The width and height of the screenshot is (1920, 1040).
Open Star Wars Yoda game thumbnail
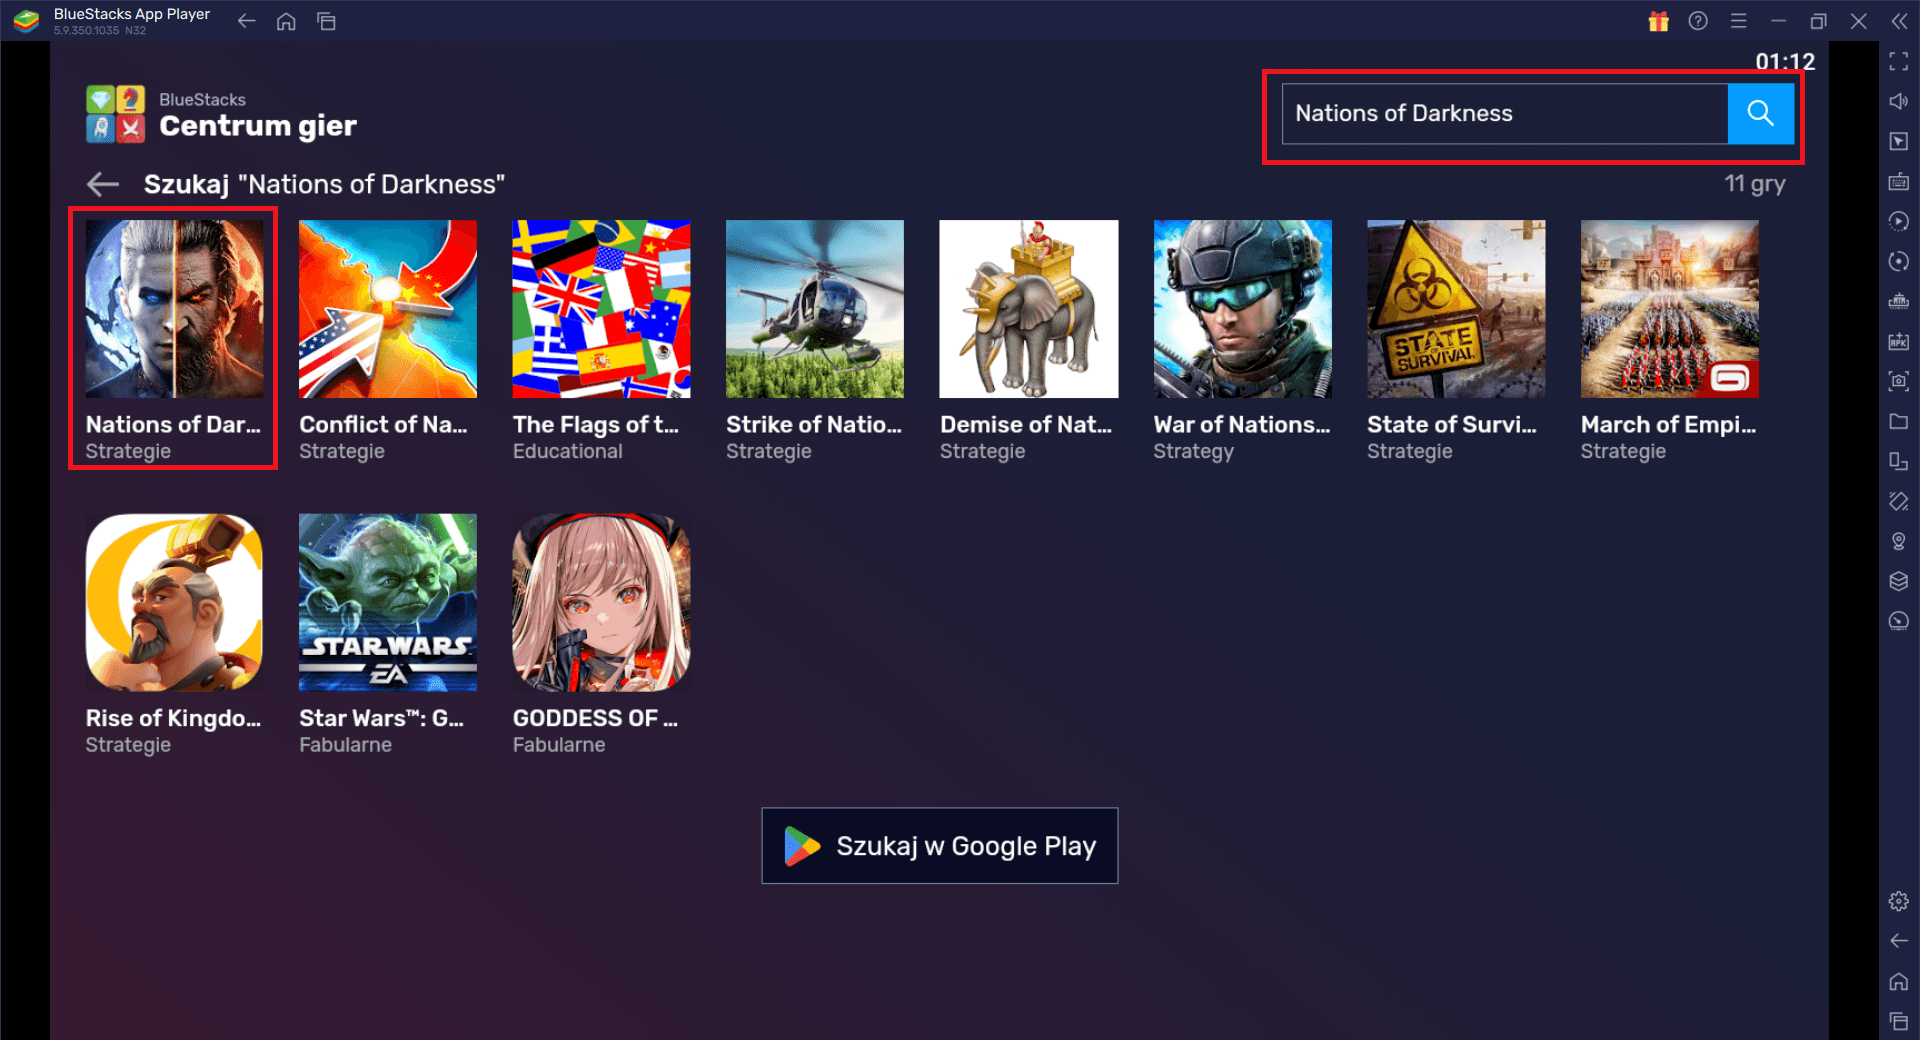click(x=388, y=603)
